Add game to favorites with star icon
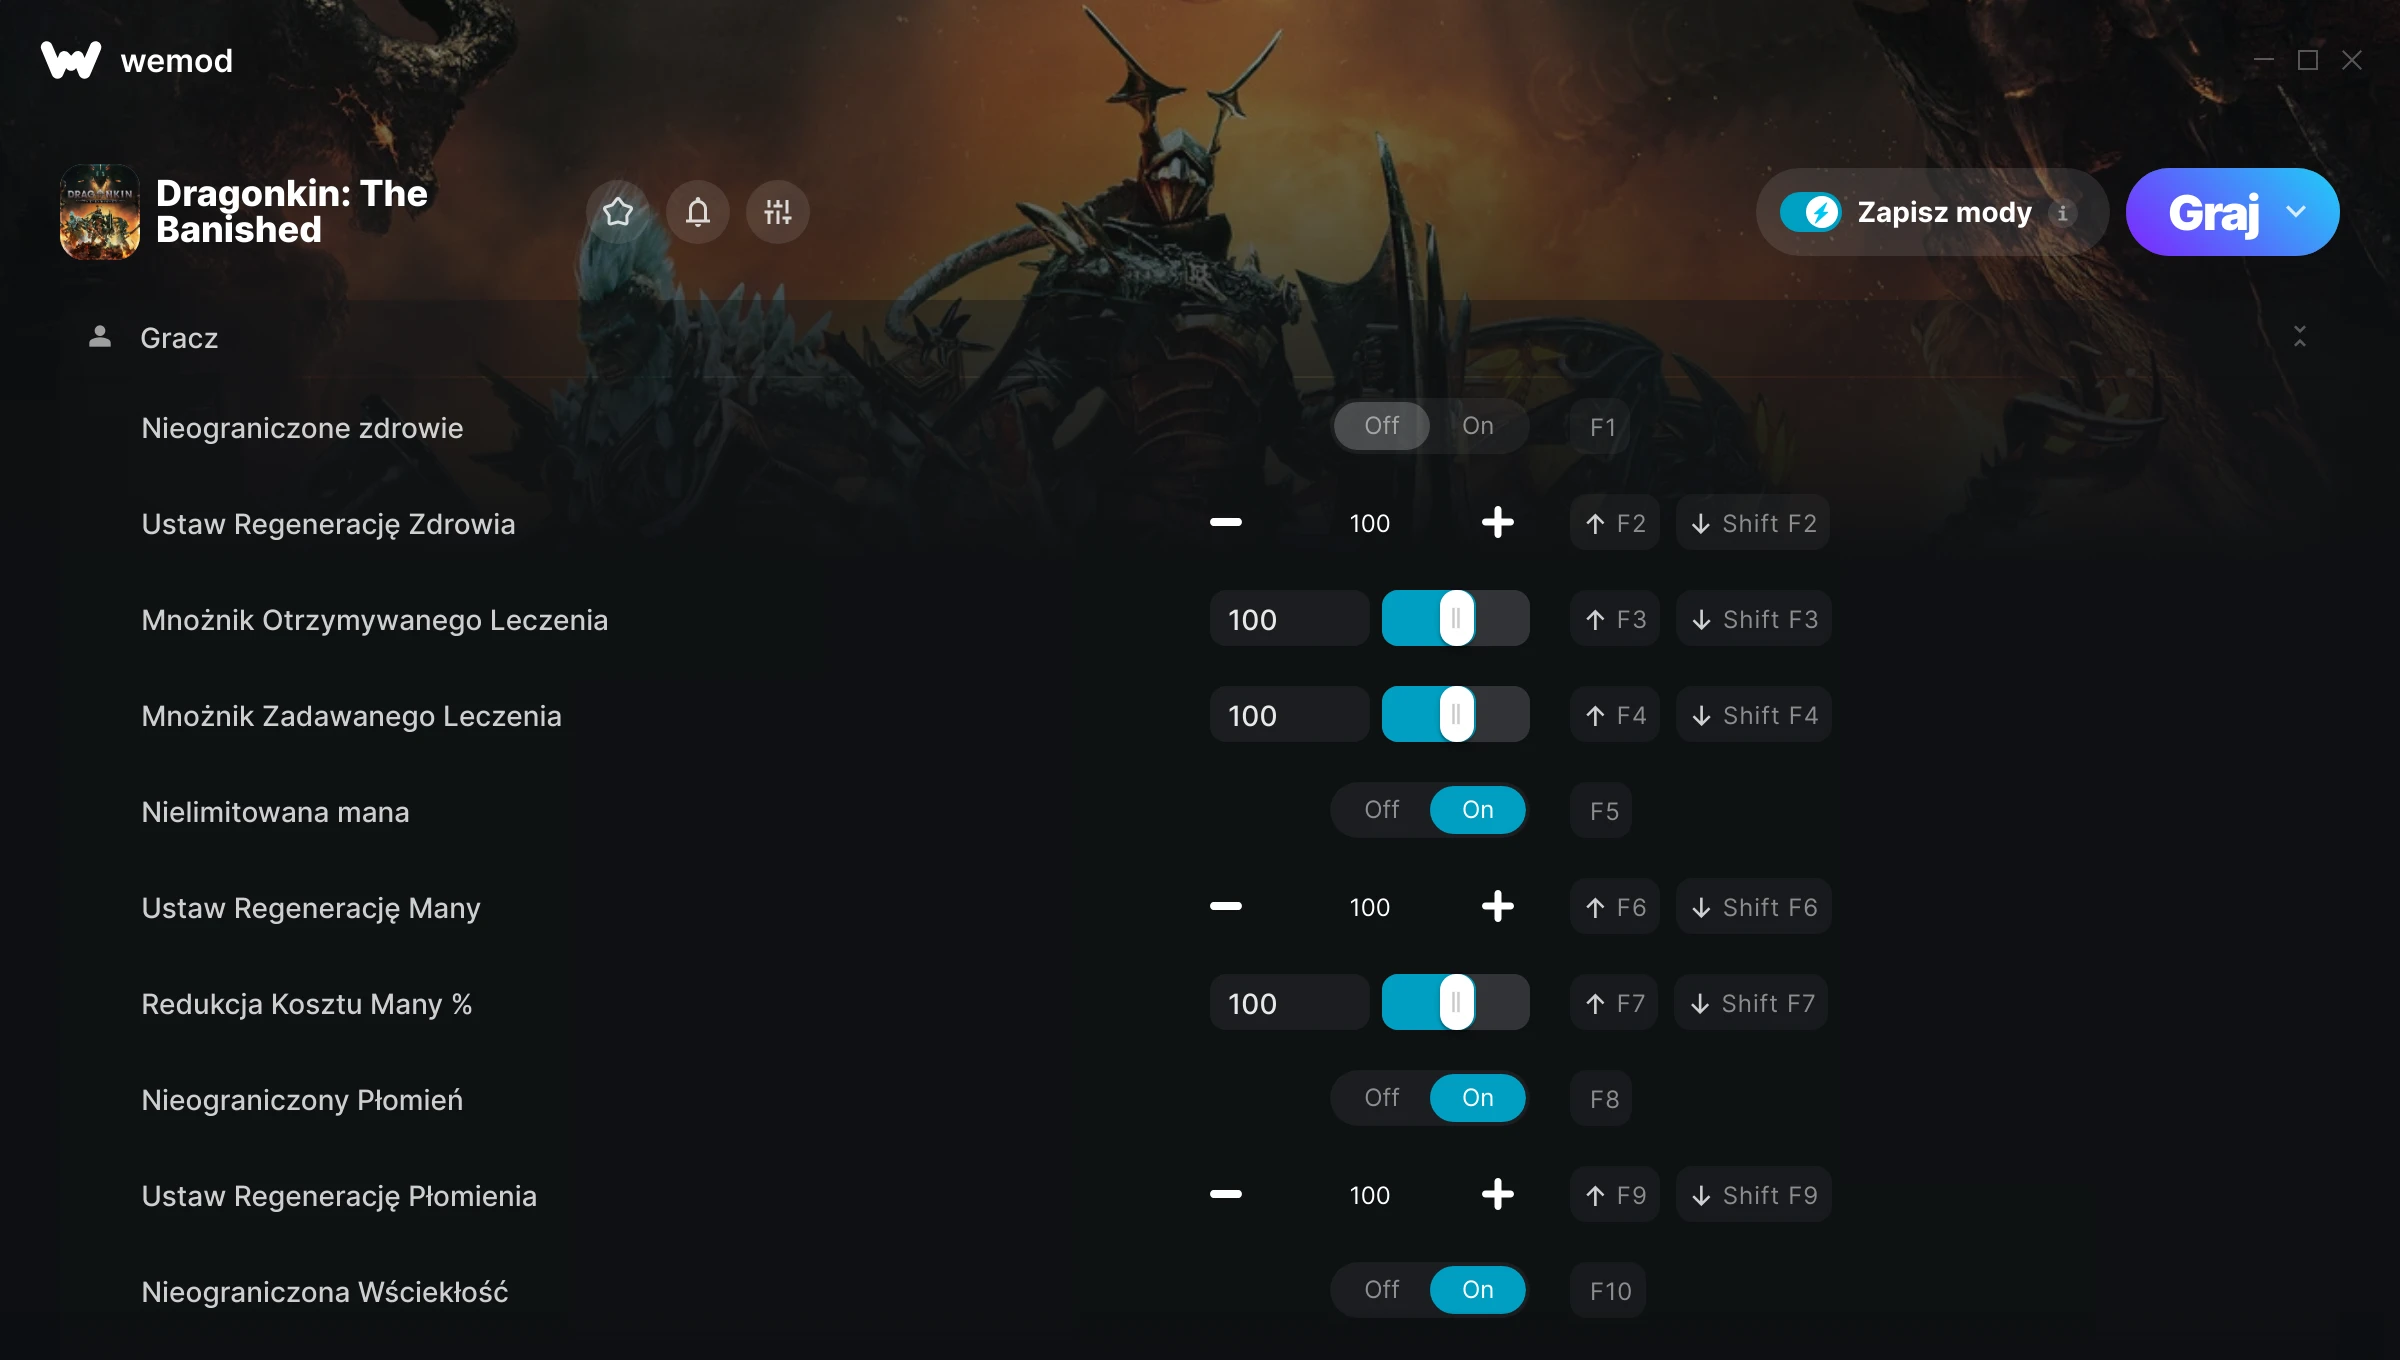2400x1360 pixels. coord(618,212)
